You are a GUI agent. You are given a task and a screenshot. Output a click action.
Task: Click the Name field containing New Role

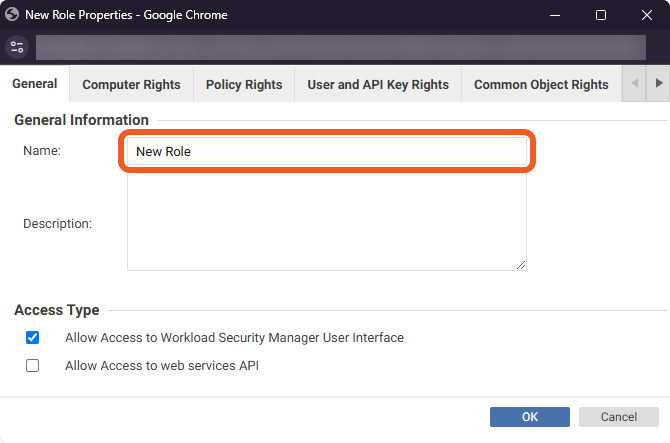(326, 151)
